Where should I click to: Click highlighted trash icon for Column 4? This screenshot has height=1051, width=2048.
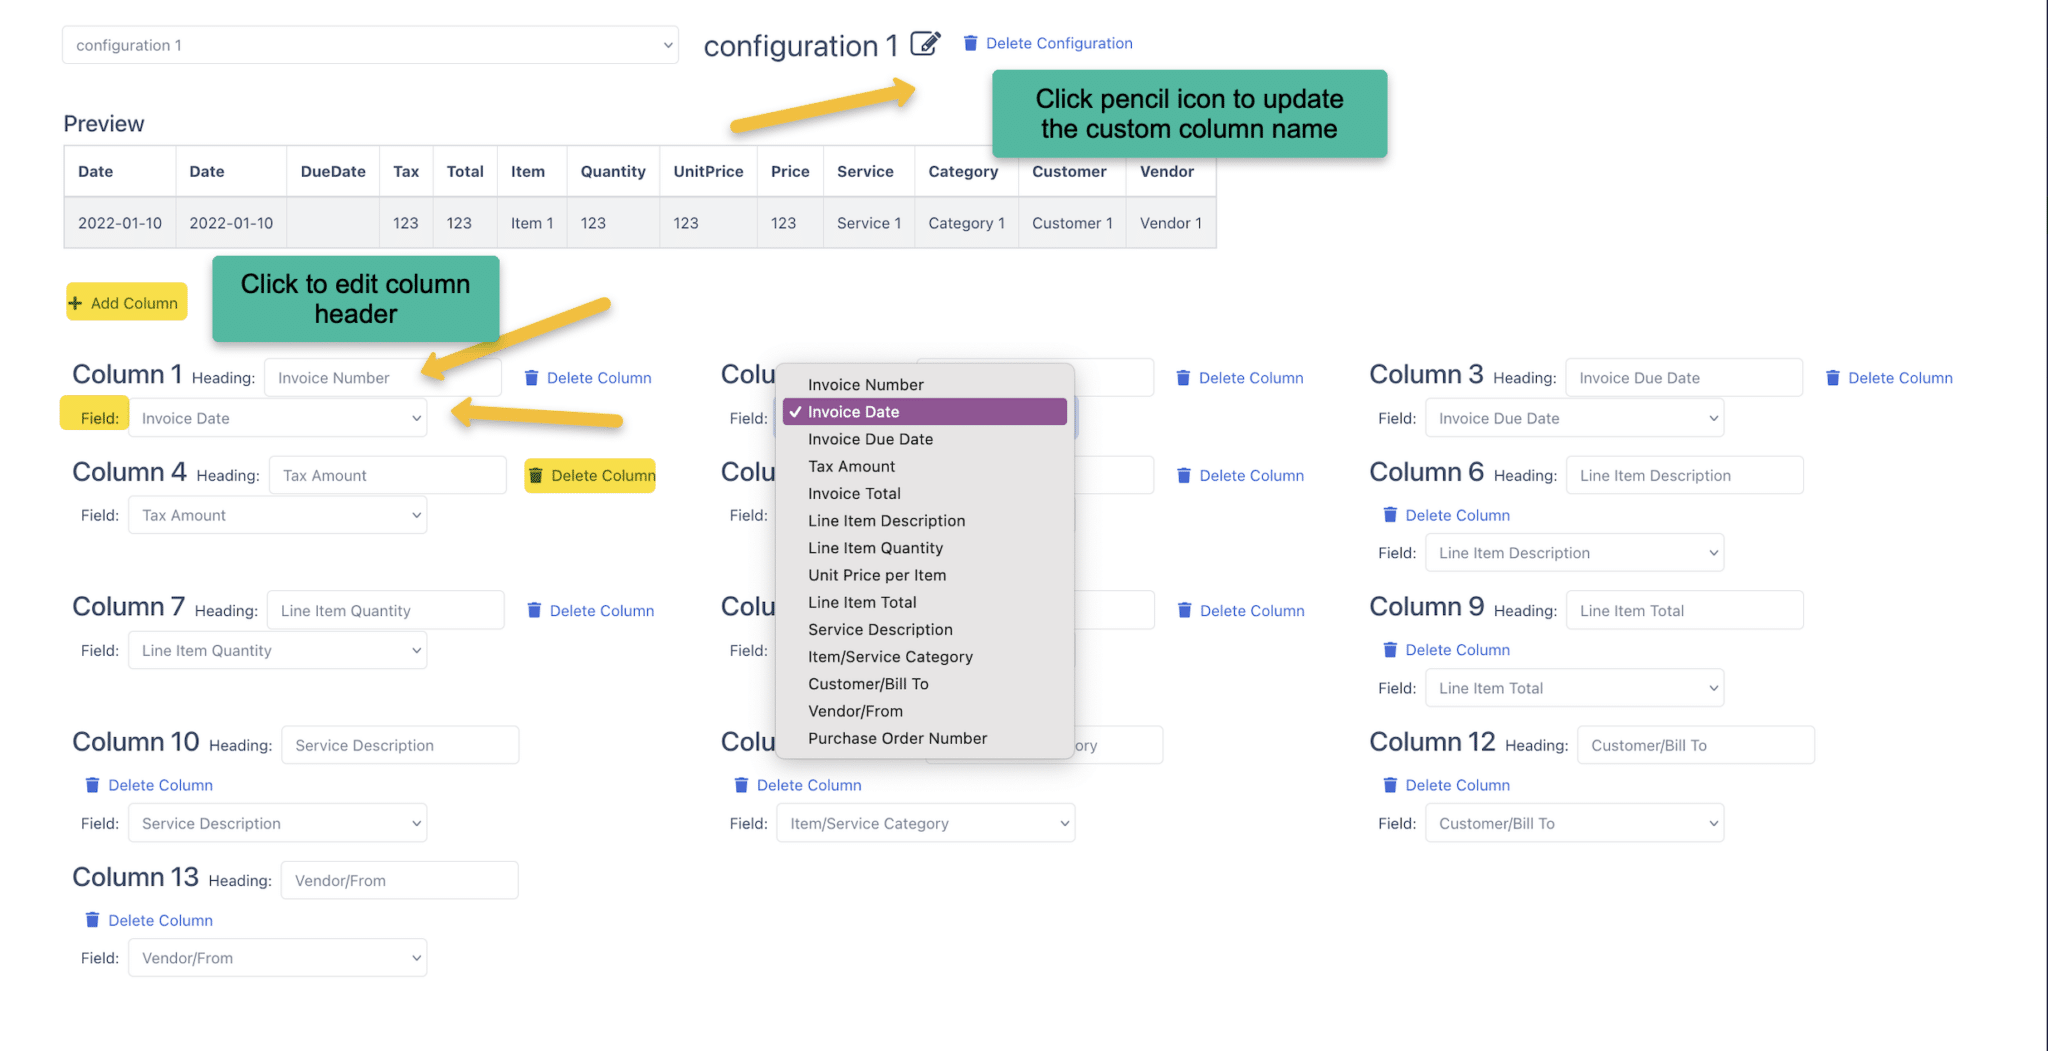coord(536,476)
